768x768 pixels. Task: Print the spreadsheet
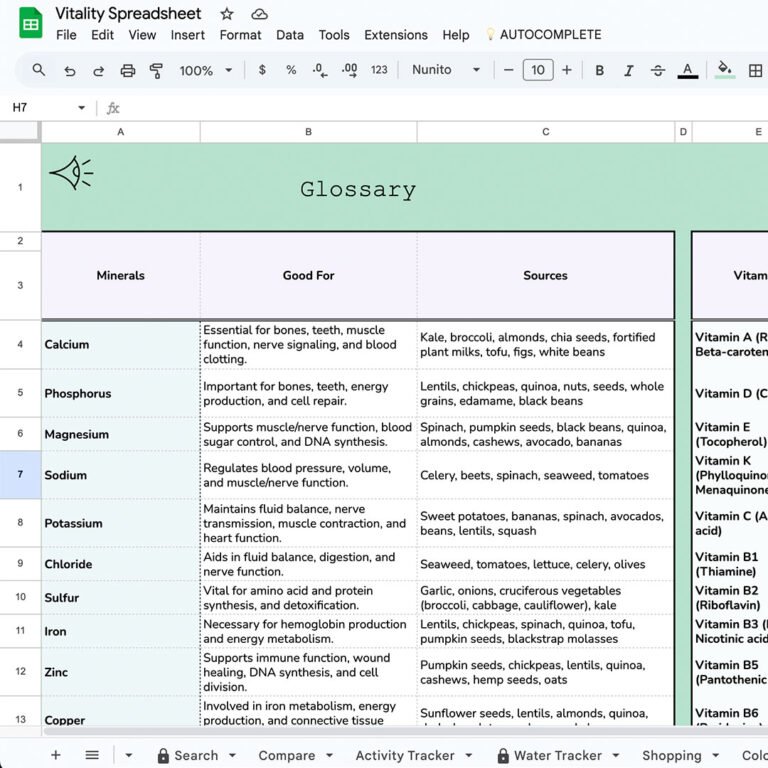click(x=128, y=71)
